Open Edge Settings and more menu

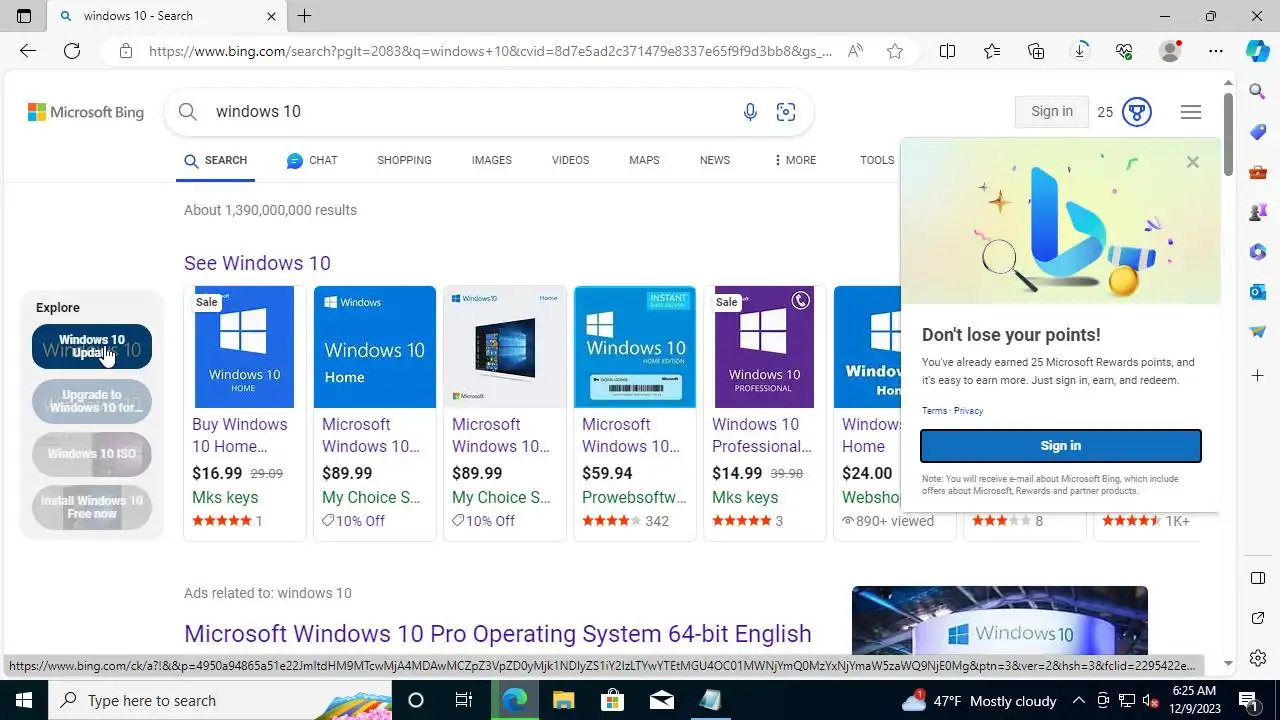(1215, 51)
